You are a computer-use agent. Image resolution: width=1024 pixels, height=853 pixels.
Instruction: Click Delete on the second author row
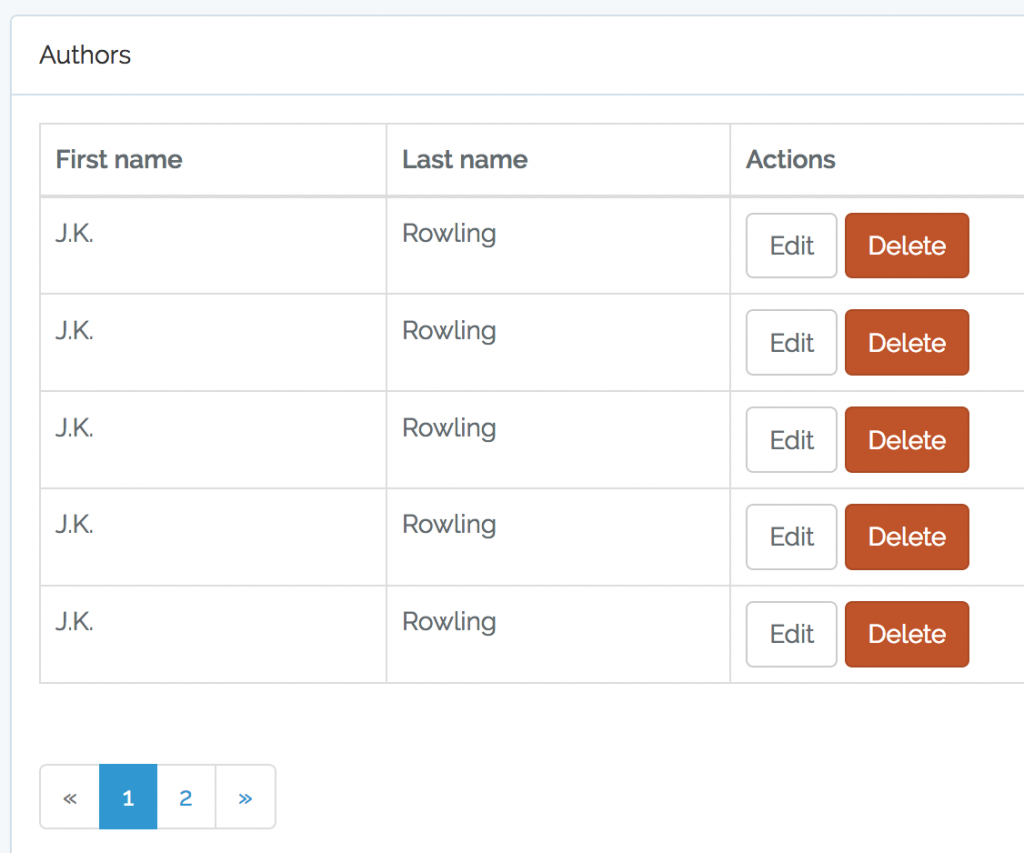[x=906, y=342]
